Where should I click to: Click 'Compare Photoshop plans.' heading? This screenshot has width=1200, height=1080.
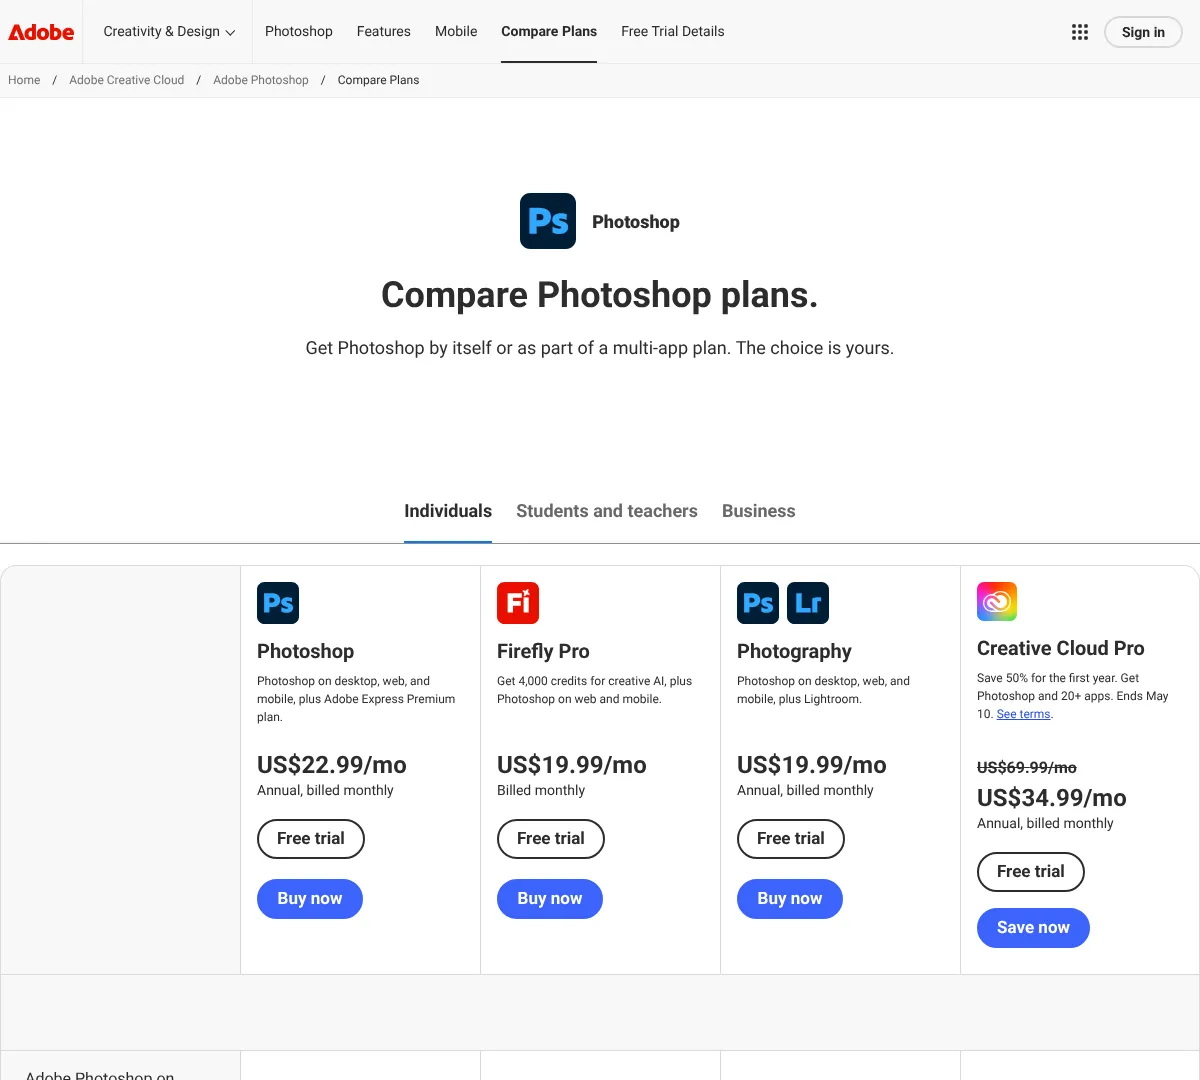tap(600, 295)
